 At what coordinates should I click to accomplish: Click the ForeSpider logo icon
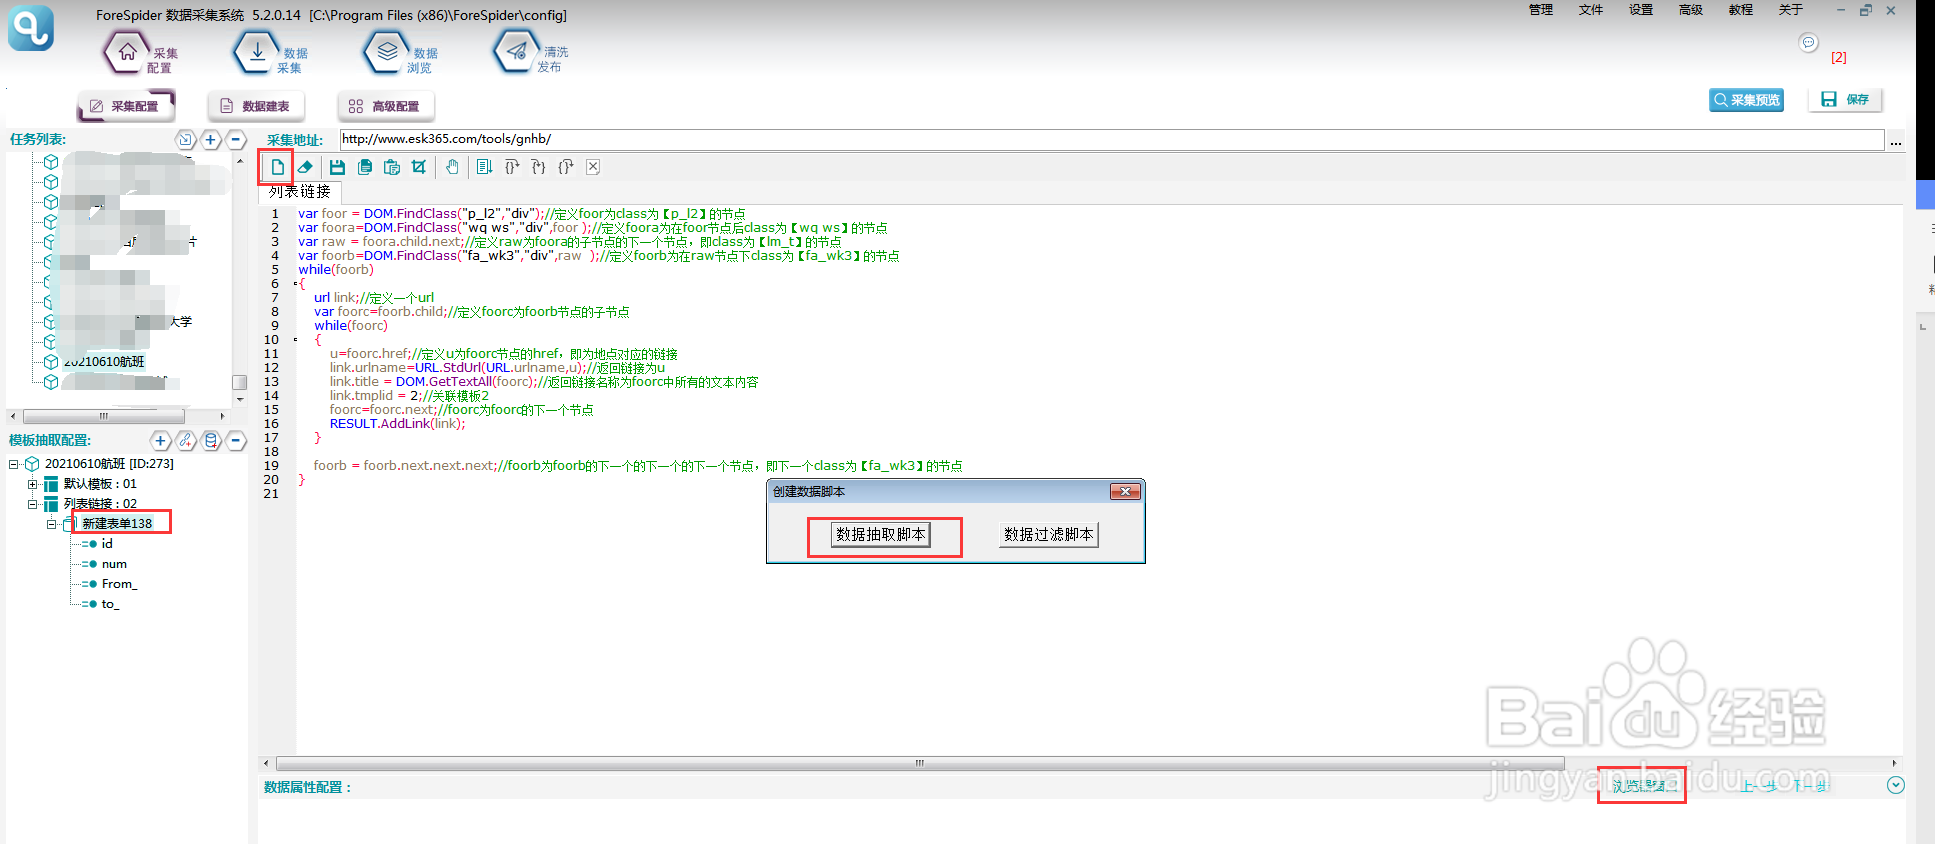pos(31,28)
